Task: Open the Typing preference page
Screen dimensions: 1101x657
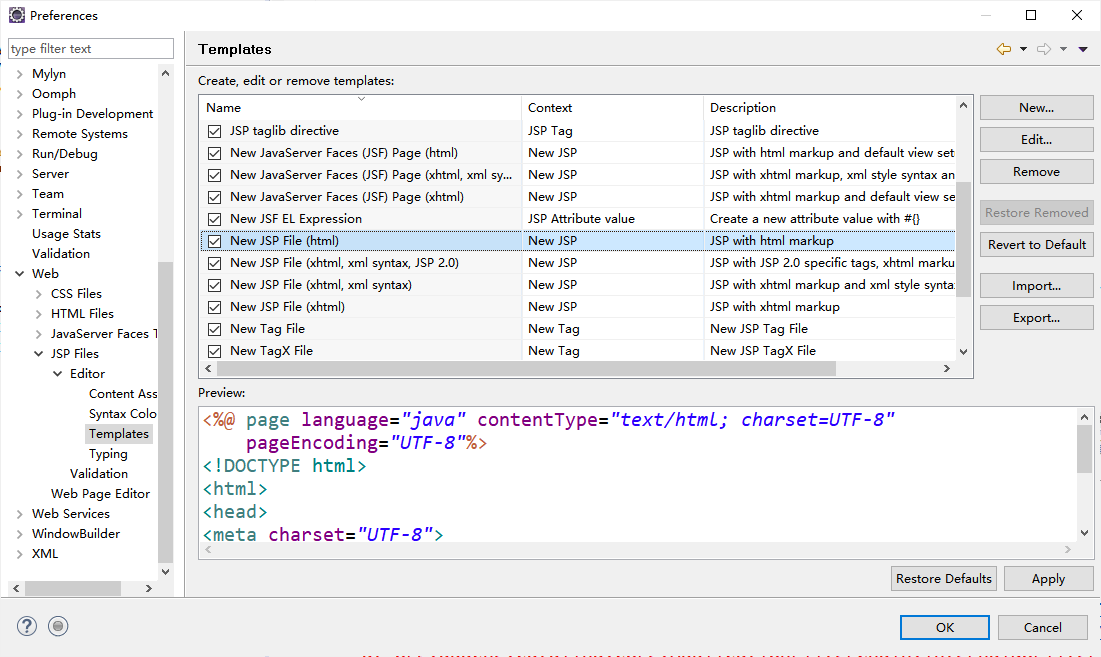Action: 108,453
